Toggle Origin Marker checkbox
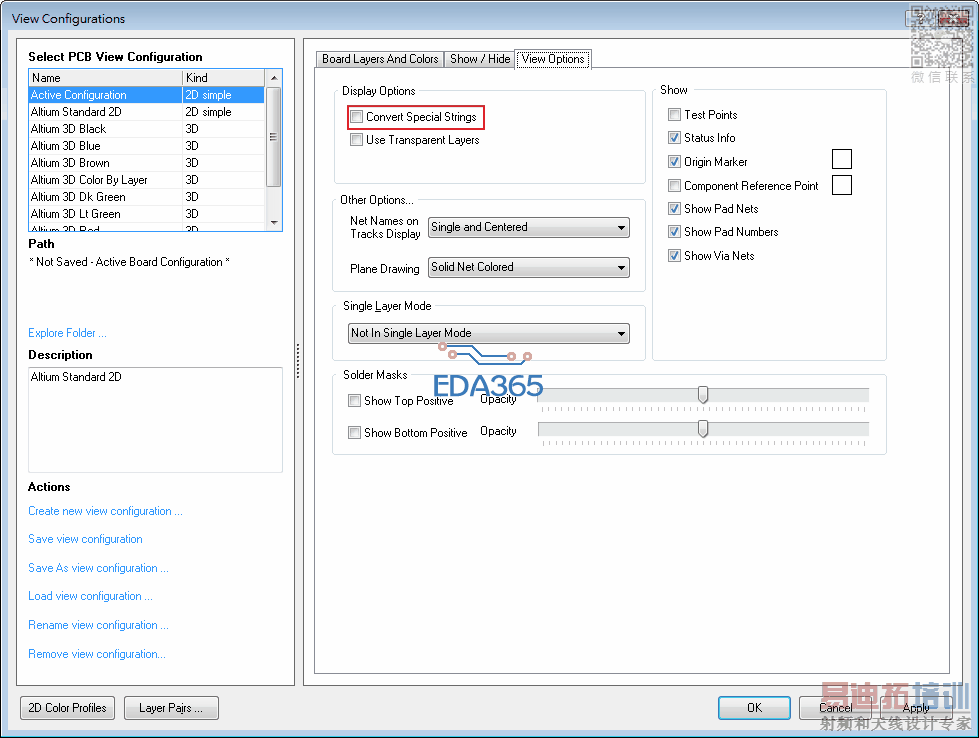This screenshot has width=979, height=738. tap(674, 162)
